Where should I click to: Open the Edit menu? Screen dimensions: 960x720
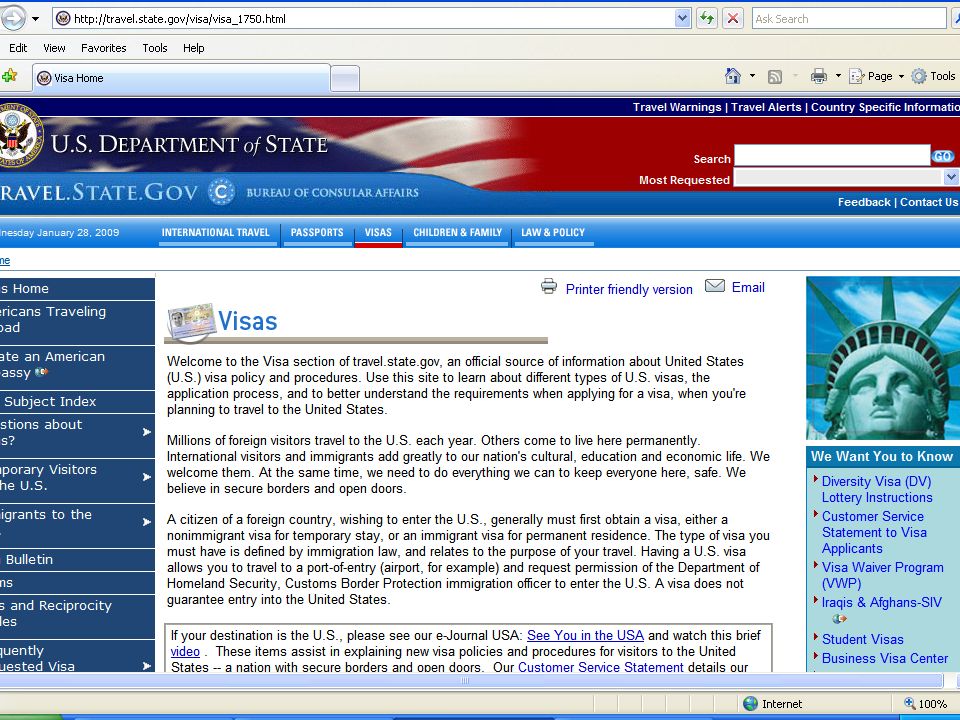click(x=18, y=48)
